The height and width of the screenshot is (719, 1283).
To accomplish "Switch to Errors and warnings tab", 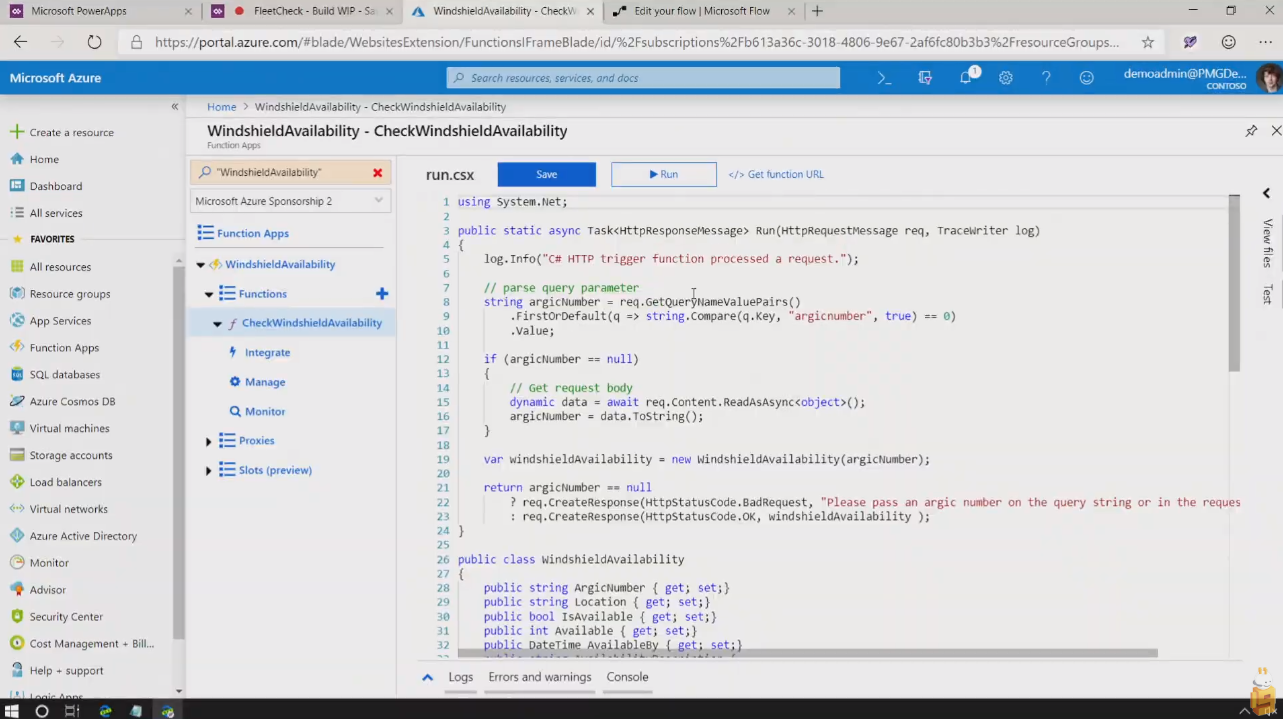I will pos(539,677).
